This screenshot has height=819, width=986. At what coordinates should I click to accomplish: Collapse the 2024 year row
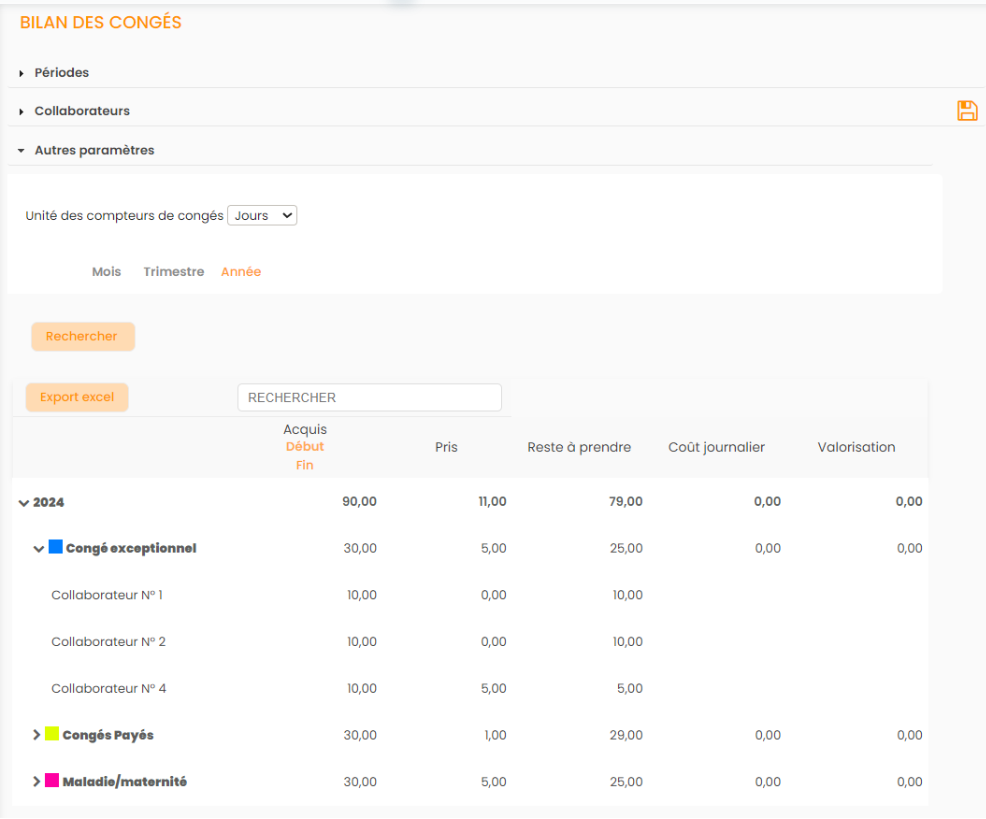(x=24, y=502)
